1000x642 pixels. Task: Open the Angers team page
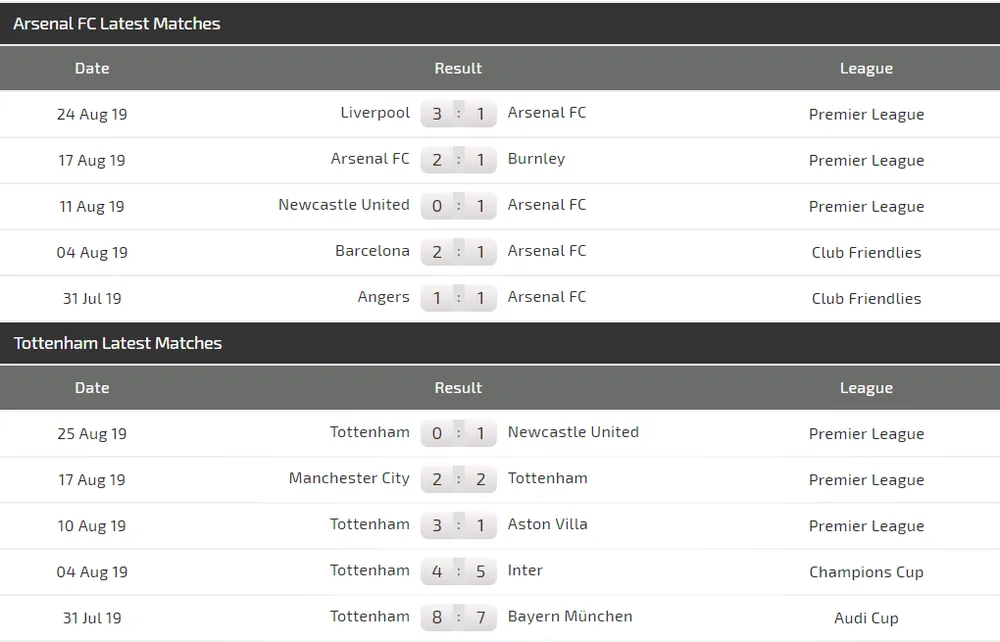click(x=384, y=297)
